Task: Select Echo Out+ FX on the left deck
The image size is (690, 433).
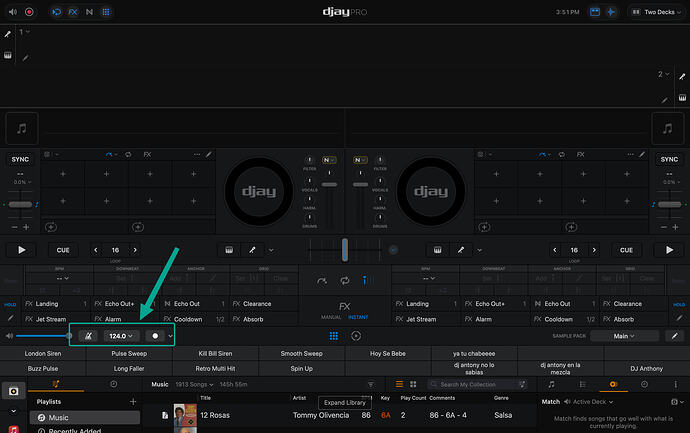Action: point(125,304)
